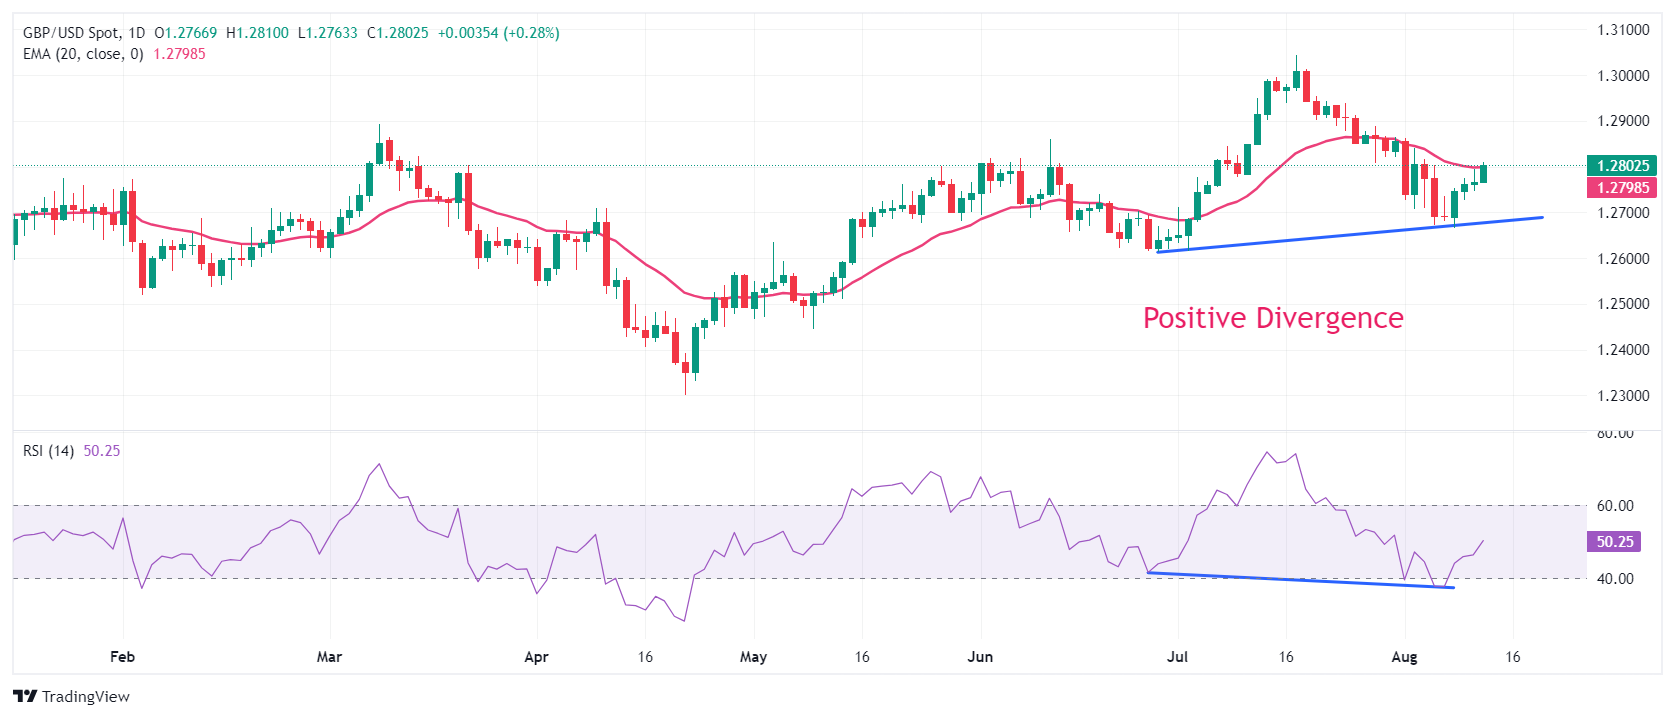Screen dimensions: 1675x718
Task: Click the May label on the date axis
Action: [753, 657]
